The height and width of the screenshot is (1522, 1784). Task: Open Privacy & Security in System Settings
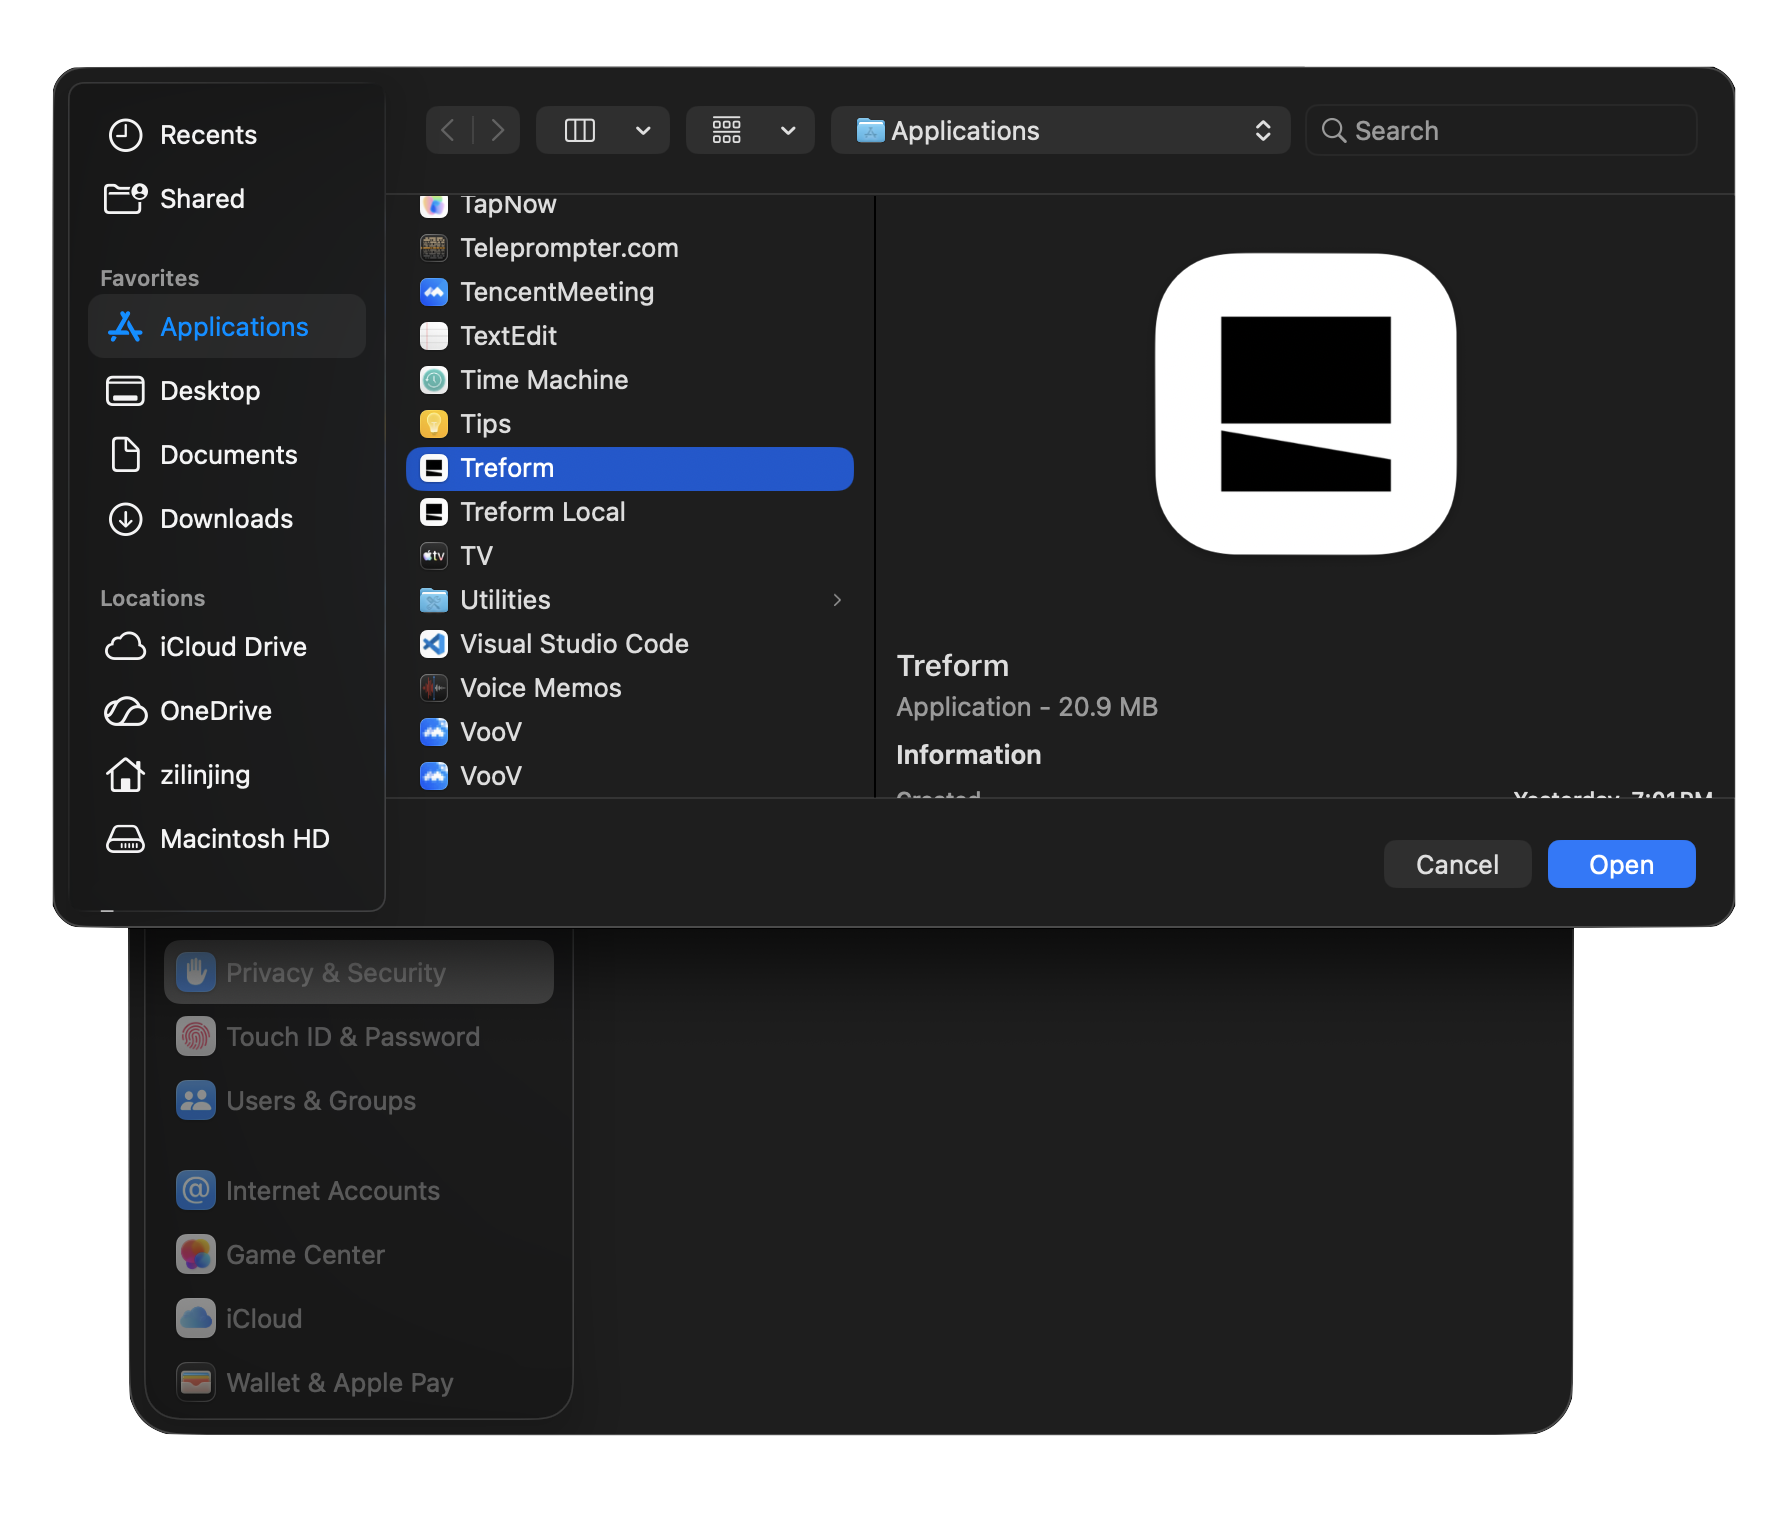point(359,973)
